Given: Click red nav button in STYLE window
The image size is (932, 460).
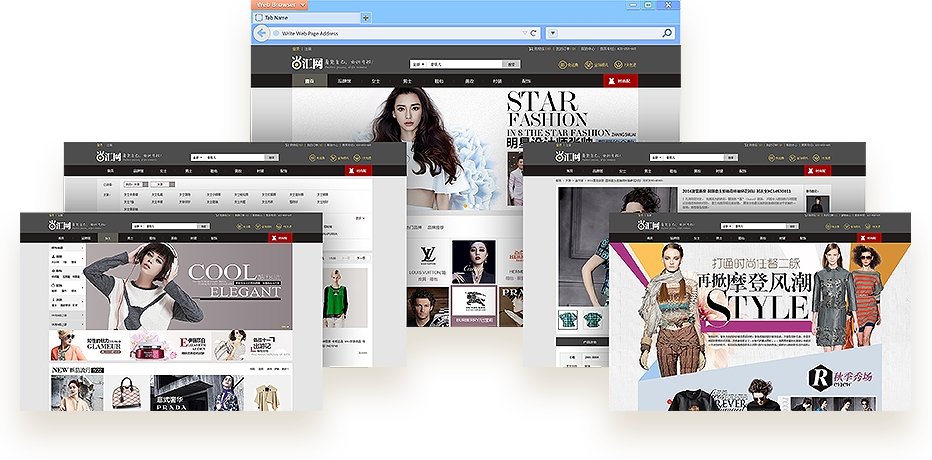Looking at the screenshot, I should coord(869,238).
